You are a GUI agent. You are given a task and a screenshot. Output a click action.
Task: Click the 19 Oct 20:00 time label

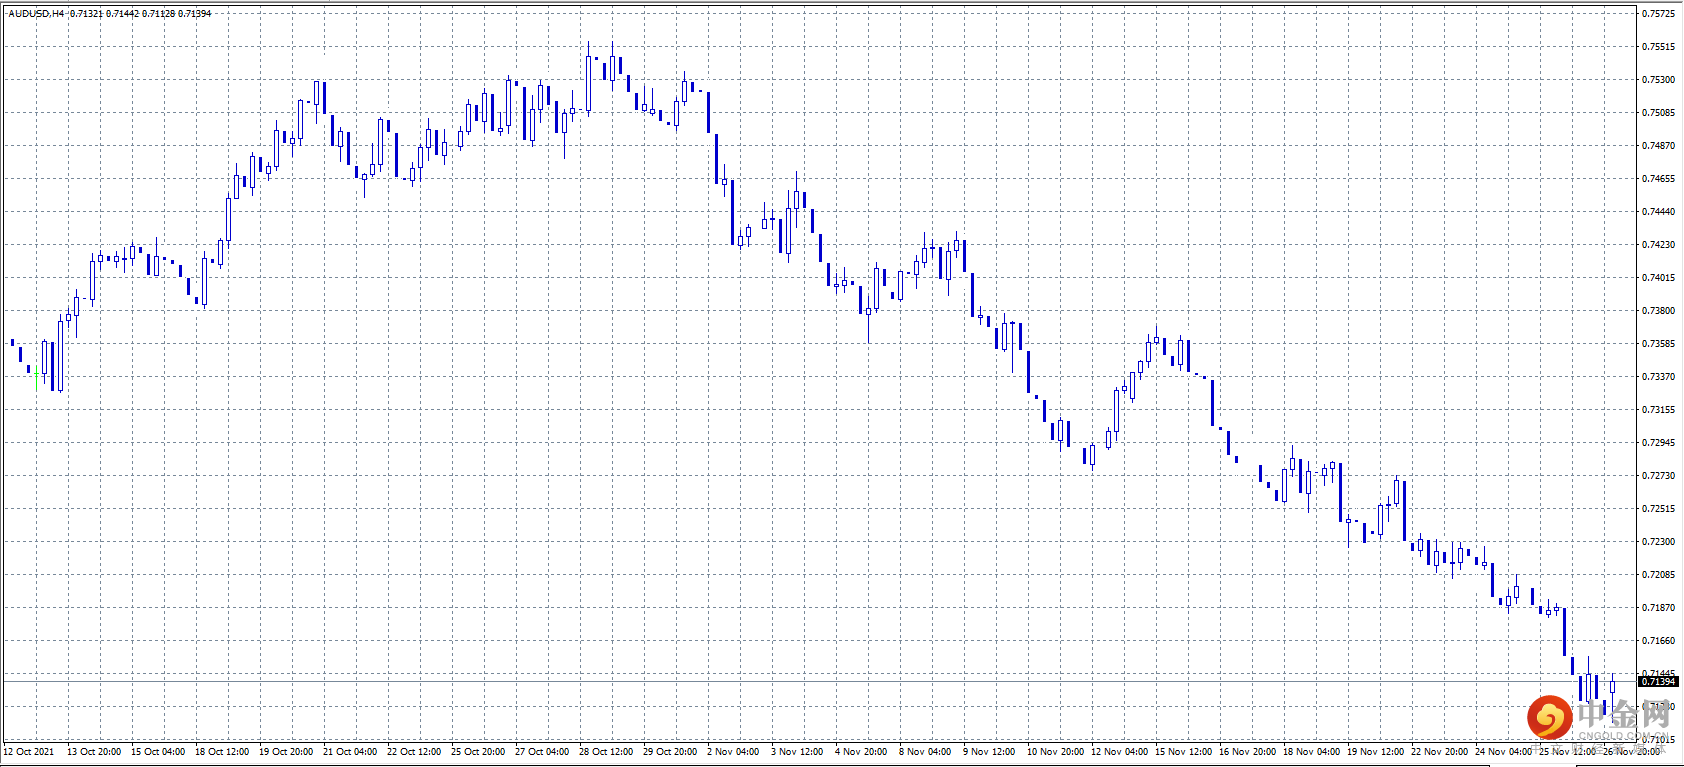(x=286, y=752)
